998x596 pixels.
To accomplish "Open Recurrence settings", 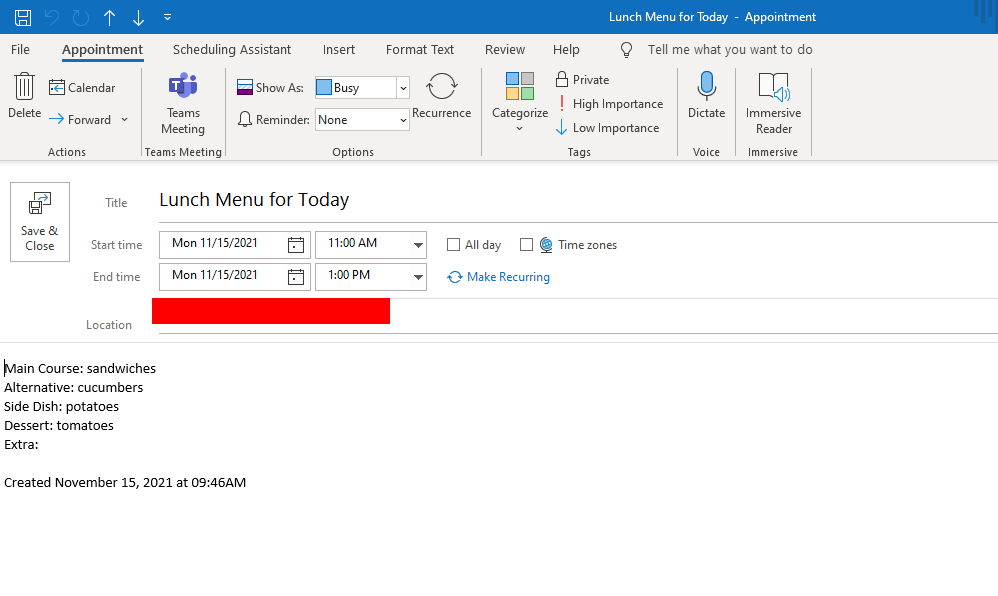I will [x=441, y=96].
